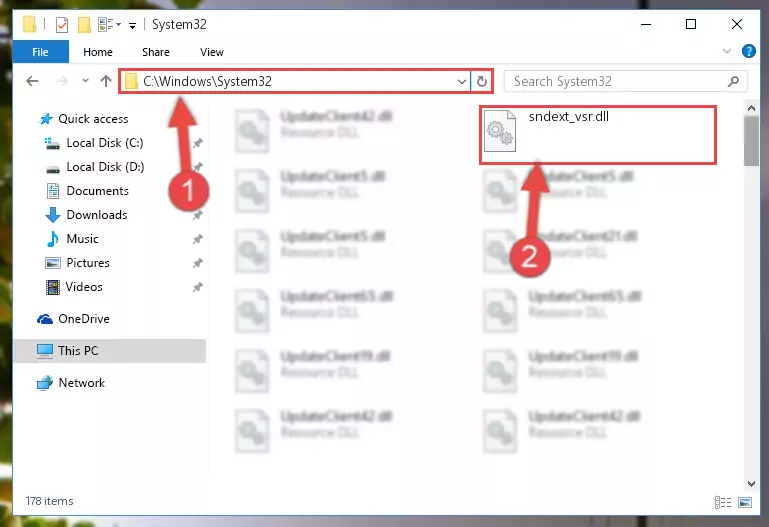Viewport: 769px width, 527px height.
Task: Click the pin icon beside Pictures
Action: pyautogui.click(x=197, y=263)
